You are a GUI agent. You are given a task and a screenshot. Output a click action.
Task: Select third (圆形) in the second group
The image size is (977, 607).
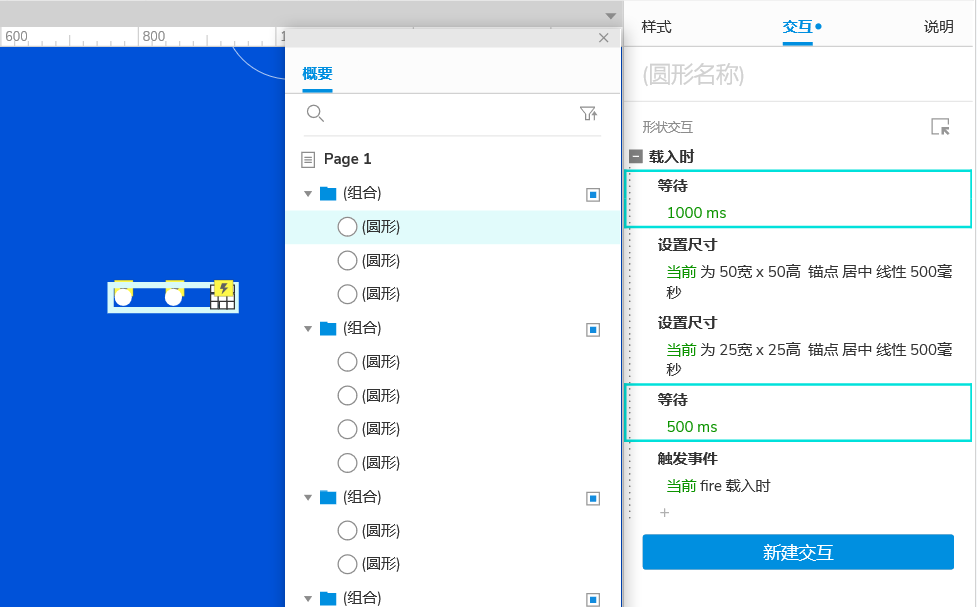pos(453,429)
